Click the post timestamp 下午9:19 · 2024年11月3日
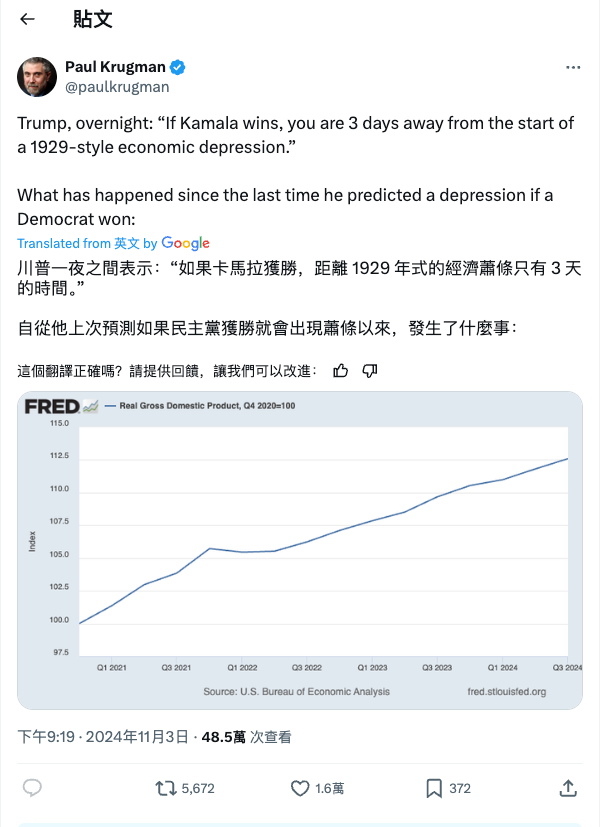The image size is (615, 827). coord(103,737)
